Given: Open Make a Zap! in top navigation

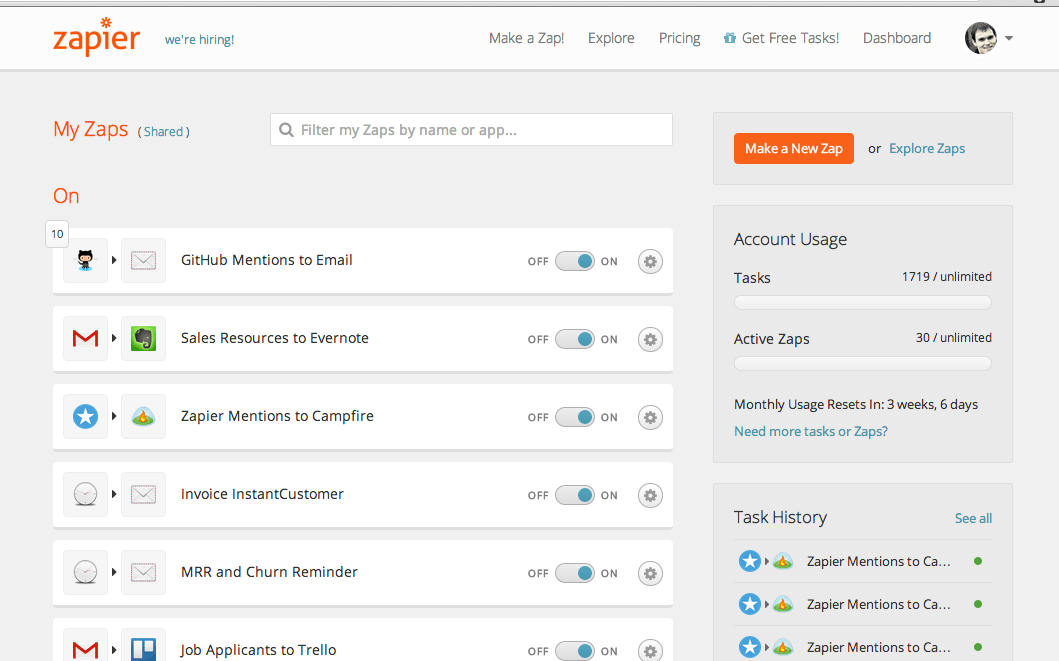Looking at the screenshot, I should click(526, 38).
